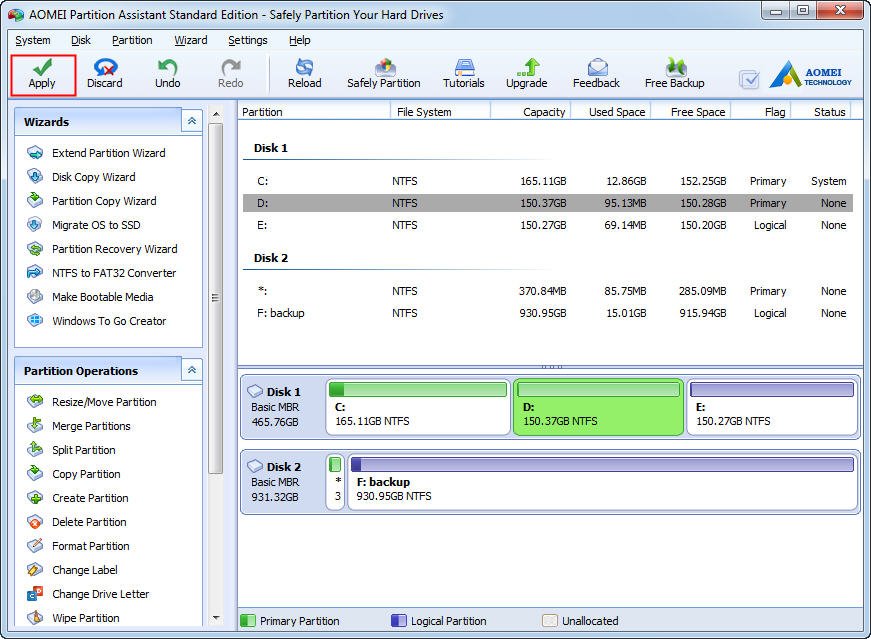Image resolution: width=871 pixels, height=639 pixels.
Task: Open the Partition menu
Action: (x=132, y=40)
